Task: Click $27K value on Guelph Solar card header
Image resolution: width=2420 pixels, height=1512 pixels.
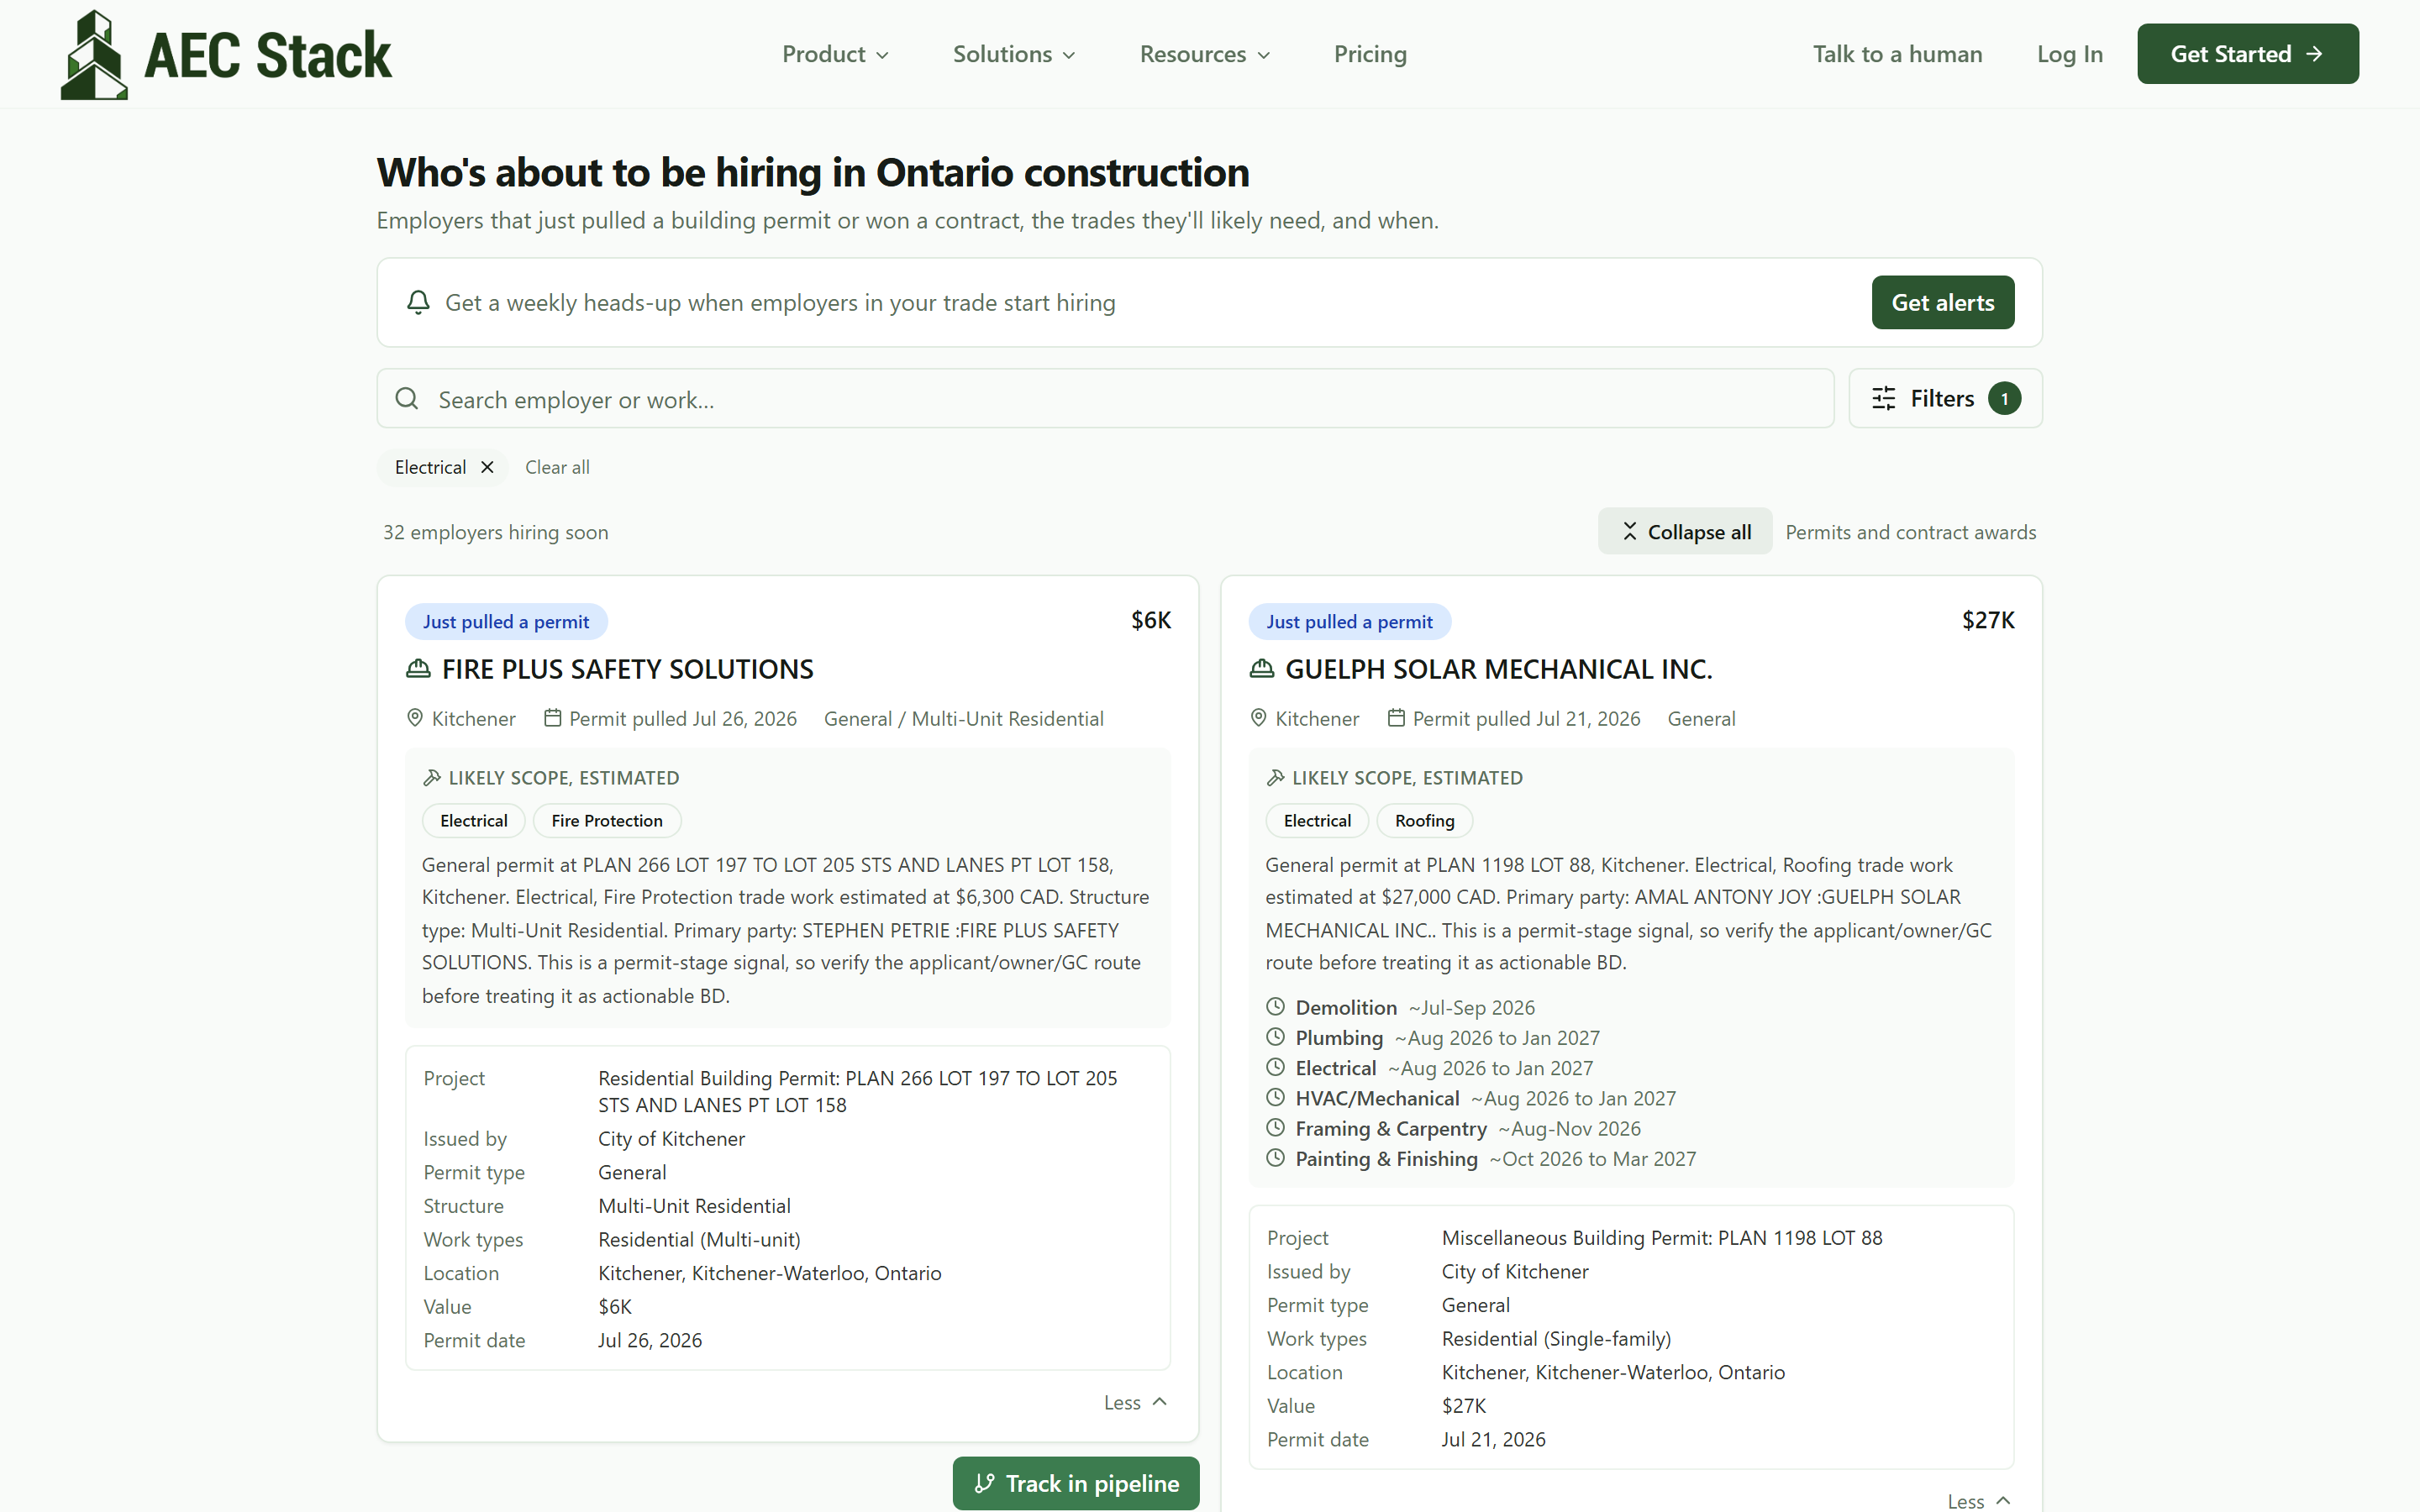Action: (x=1988, y=620)
